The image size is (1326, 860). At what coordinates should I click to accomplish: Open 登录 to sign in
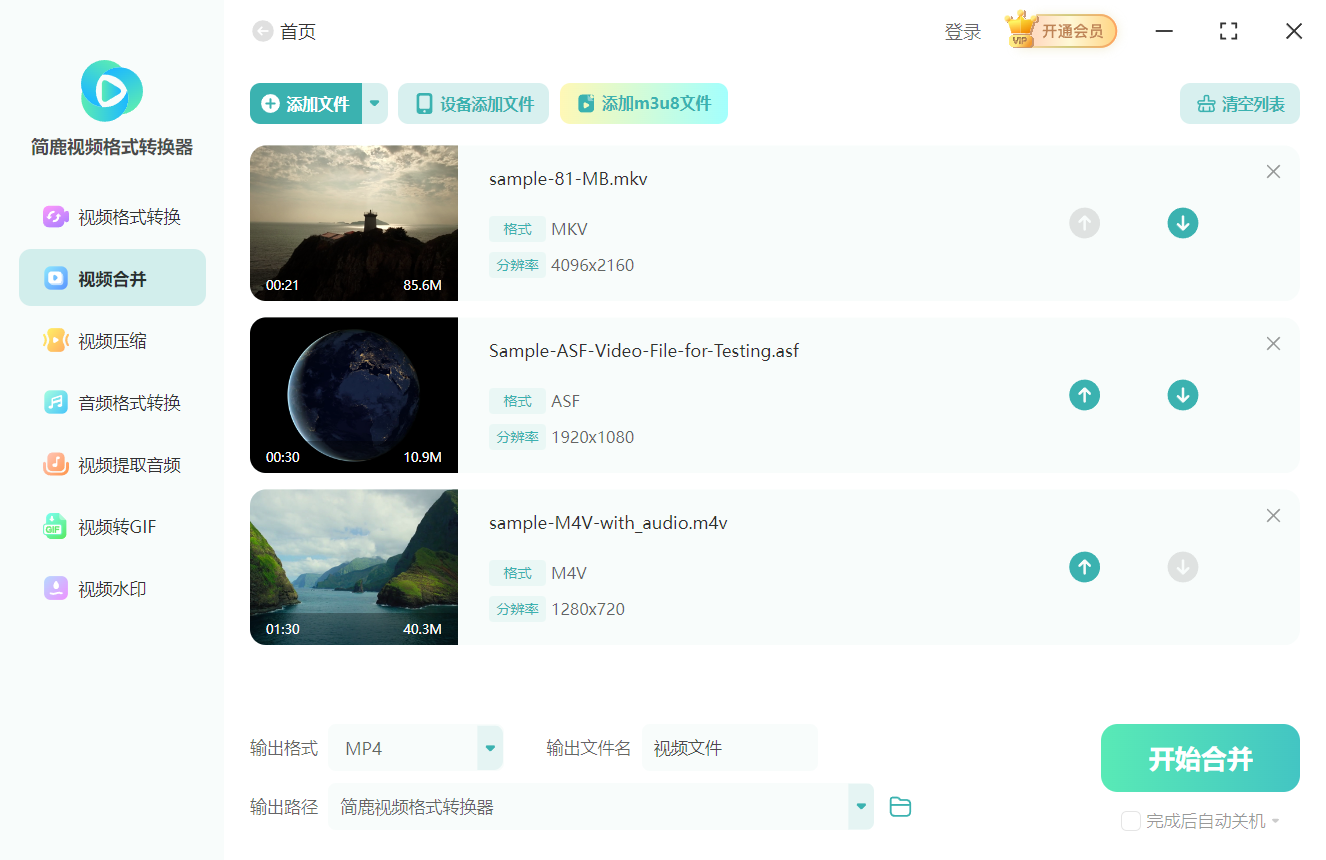pyautogui.click(x=962, y=31)
